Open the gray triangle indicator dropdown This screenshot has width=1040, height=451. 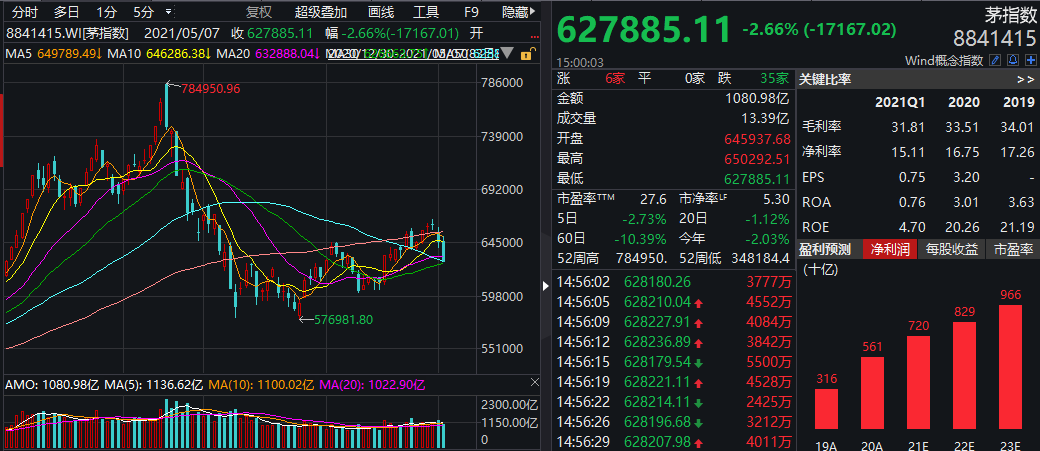pos(507,53)
